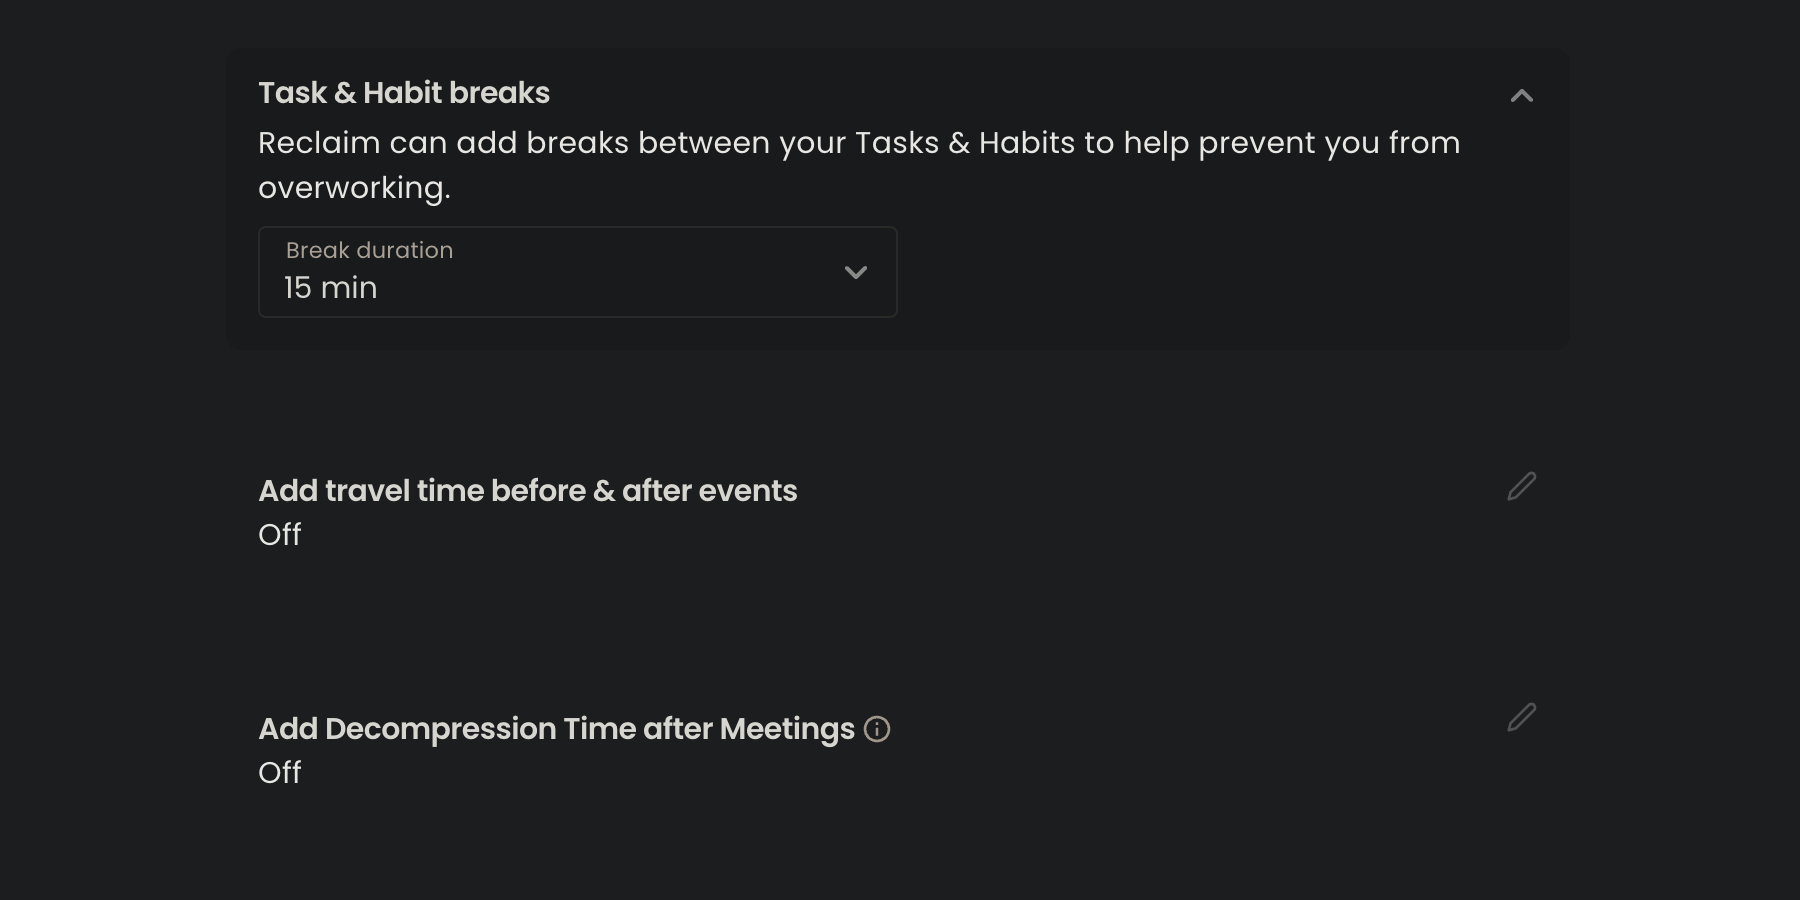The image size is (1800, 900).
Task: Select the Off status under travel time
Action: click(280, 535)
